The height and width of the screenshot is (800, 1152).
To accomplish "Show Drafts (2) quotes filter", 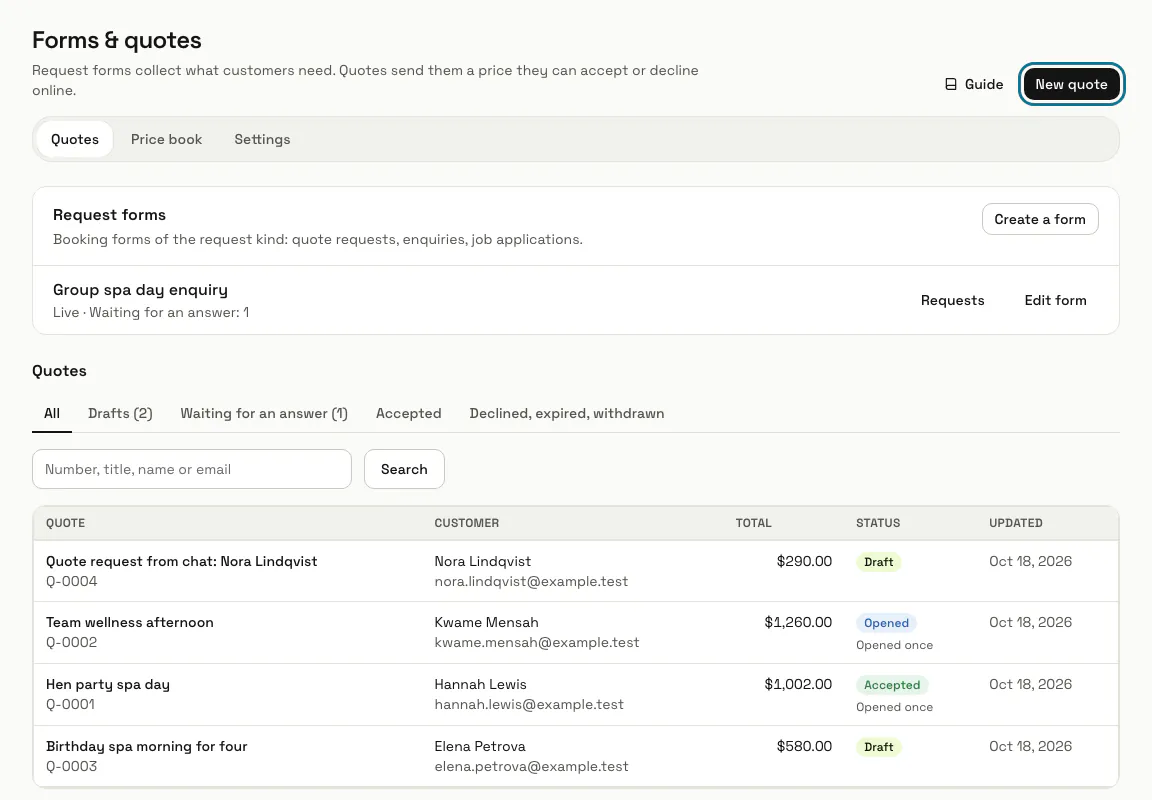I will point(120,414).
